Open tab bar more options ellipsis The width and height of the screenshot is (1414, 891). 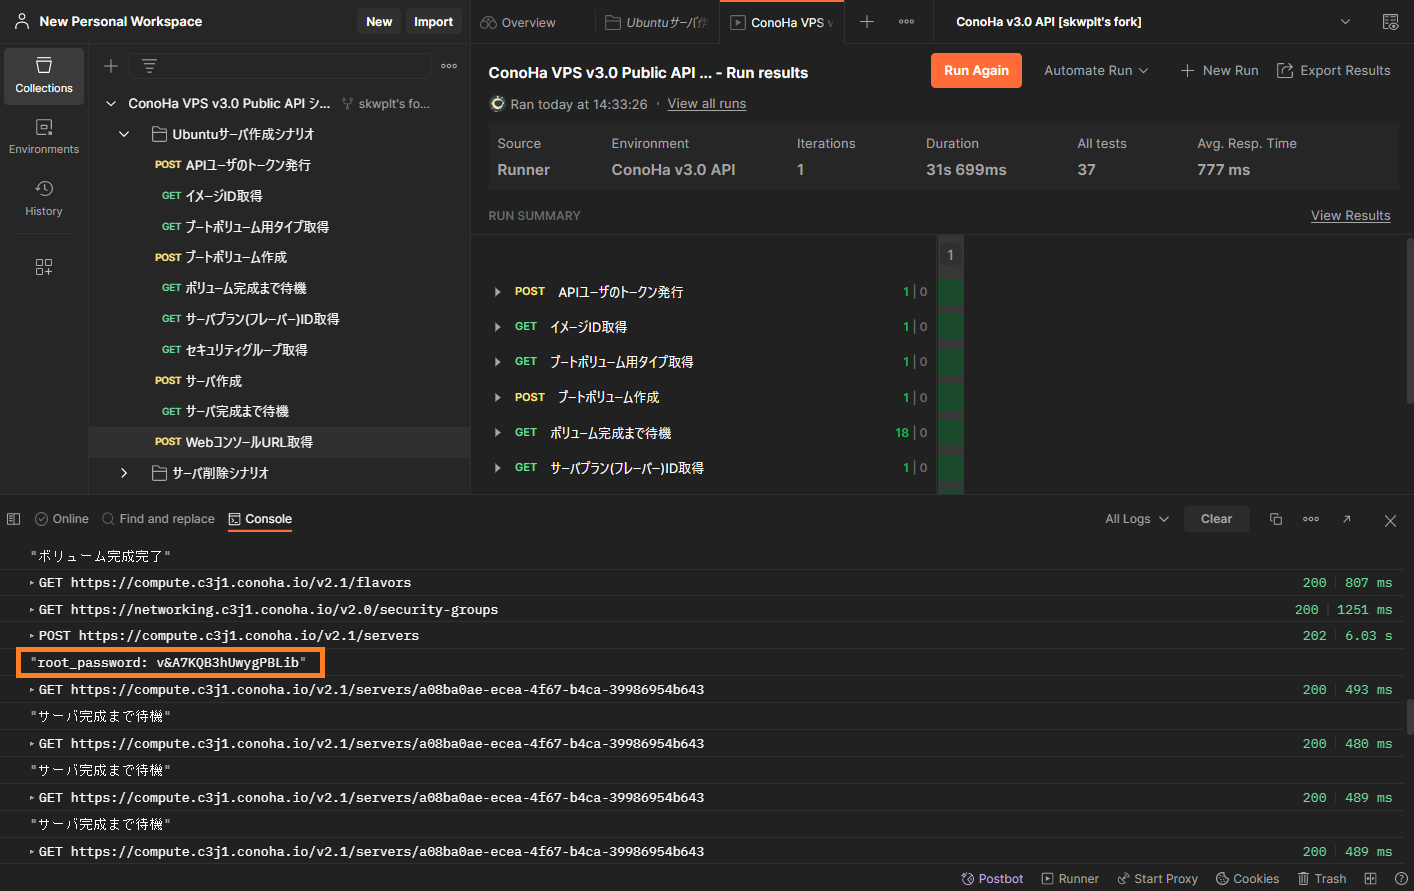[x=906, y=22]
